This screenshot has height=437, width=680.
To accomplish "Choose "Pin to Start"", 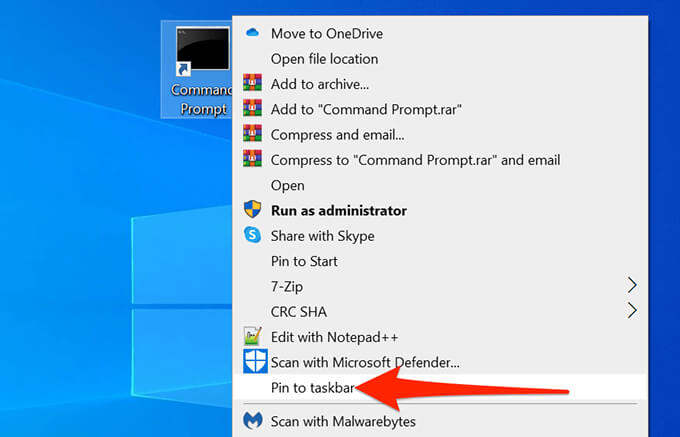I will (x=440, y=261).
